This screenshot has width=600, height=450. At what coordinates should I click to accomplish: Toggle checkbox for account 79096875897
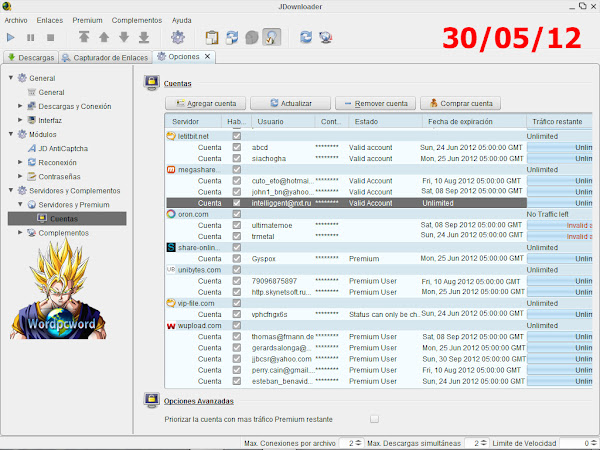(x=237, y=281)
